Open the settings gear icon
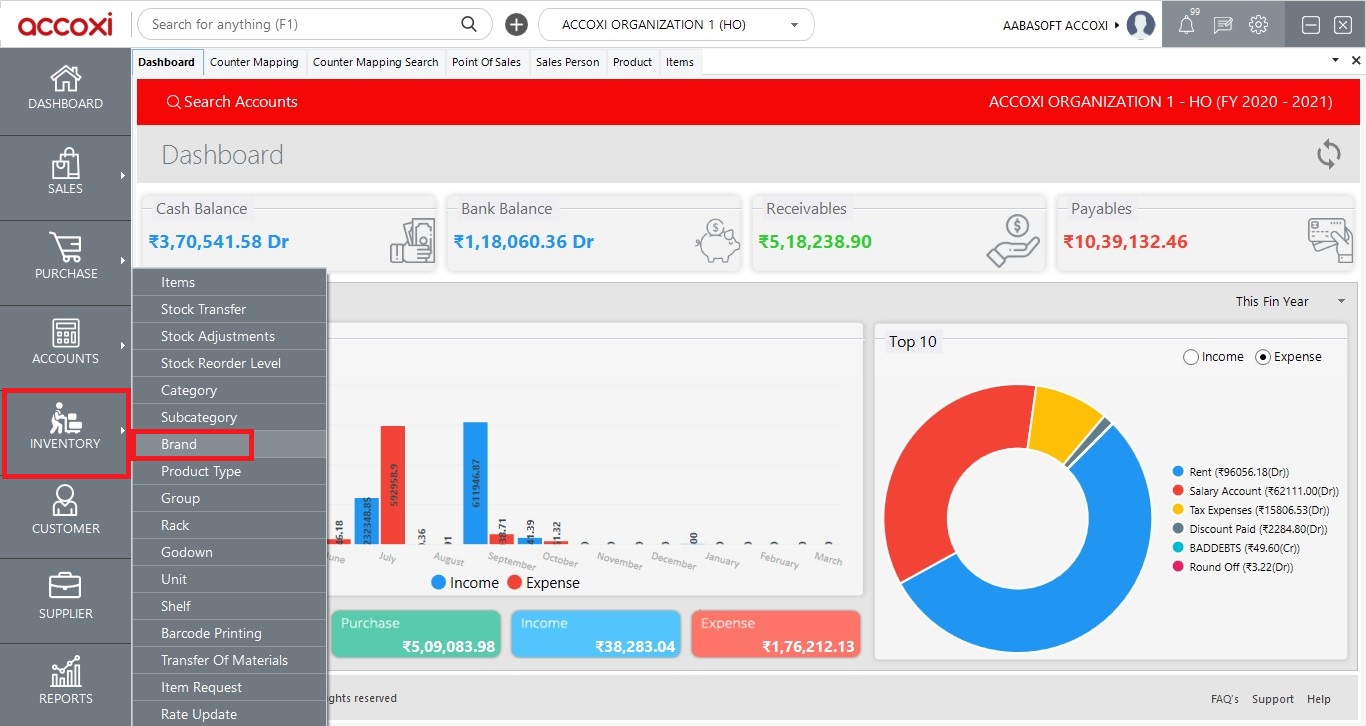Image resolution: width=1366 pixels, height=726 pixels. (x=1258, y=25)
